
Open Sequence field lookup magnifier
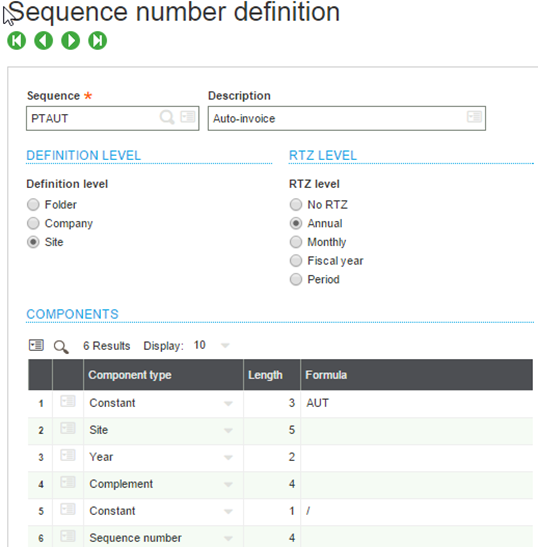pos(167,117)
